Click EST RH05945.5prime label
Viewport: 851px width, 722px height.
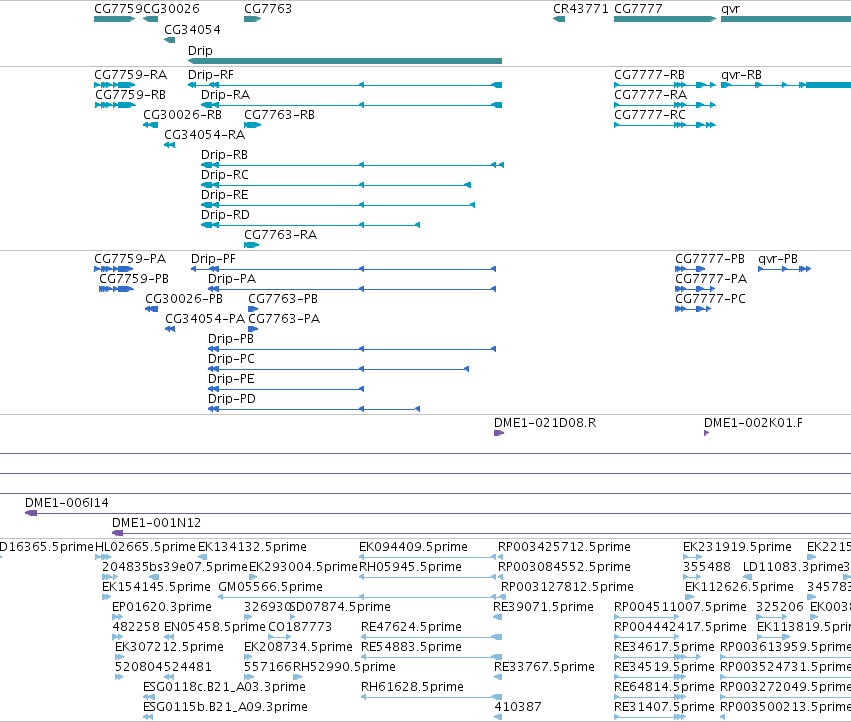(410, 567)
